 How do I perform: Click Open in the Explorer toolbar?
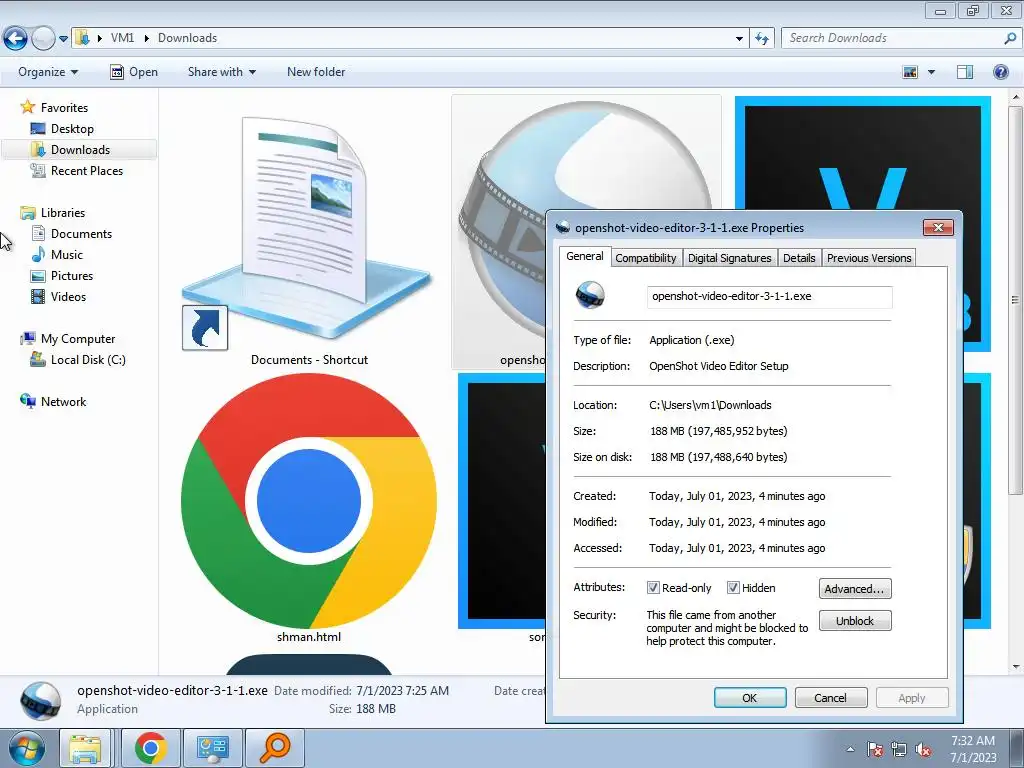tap(134, 72)
